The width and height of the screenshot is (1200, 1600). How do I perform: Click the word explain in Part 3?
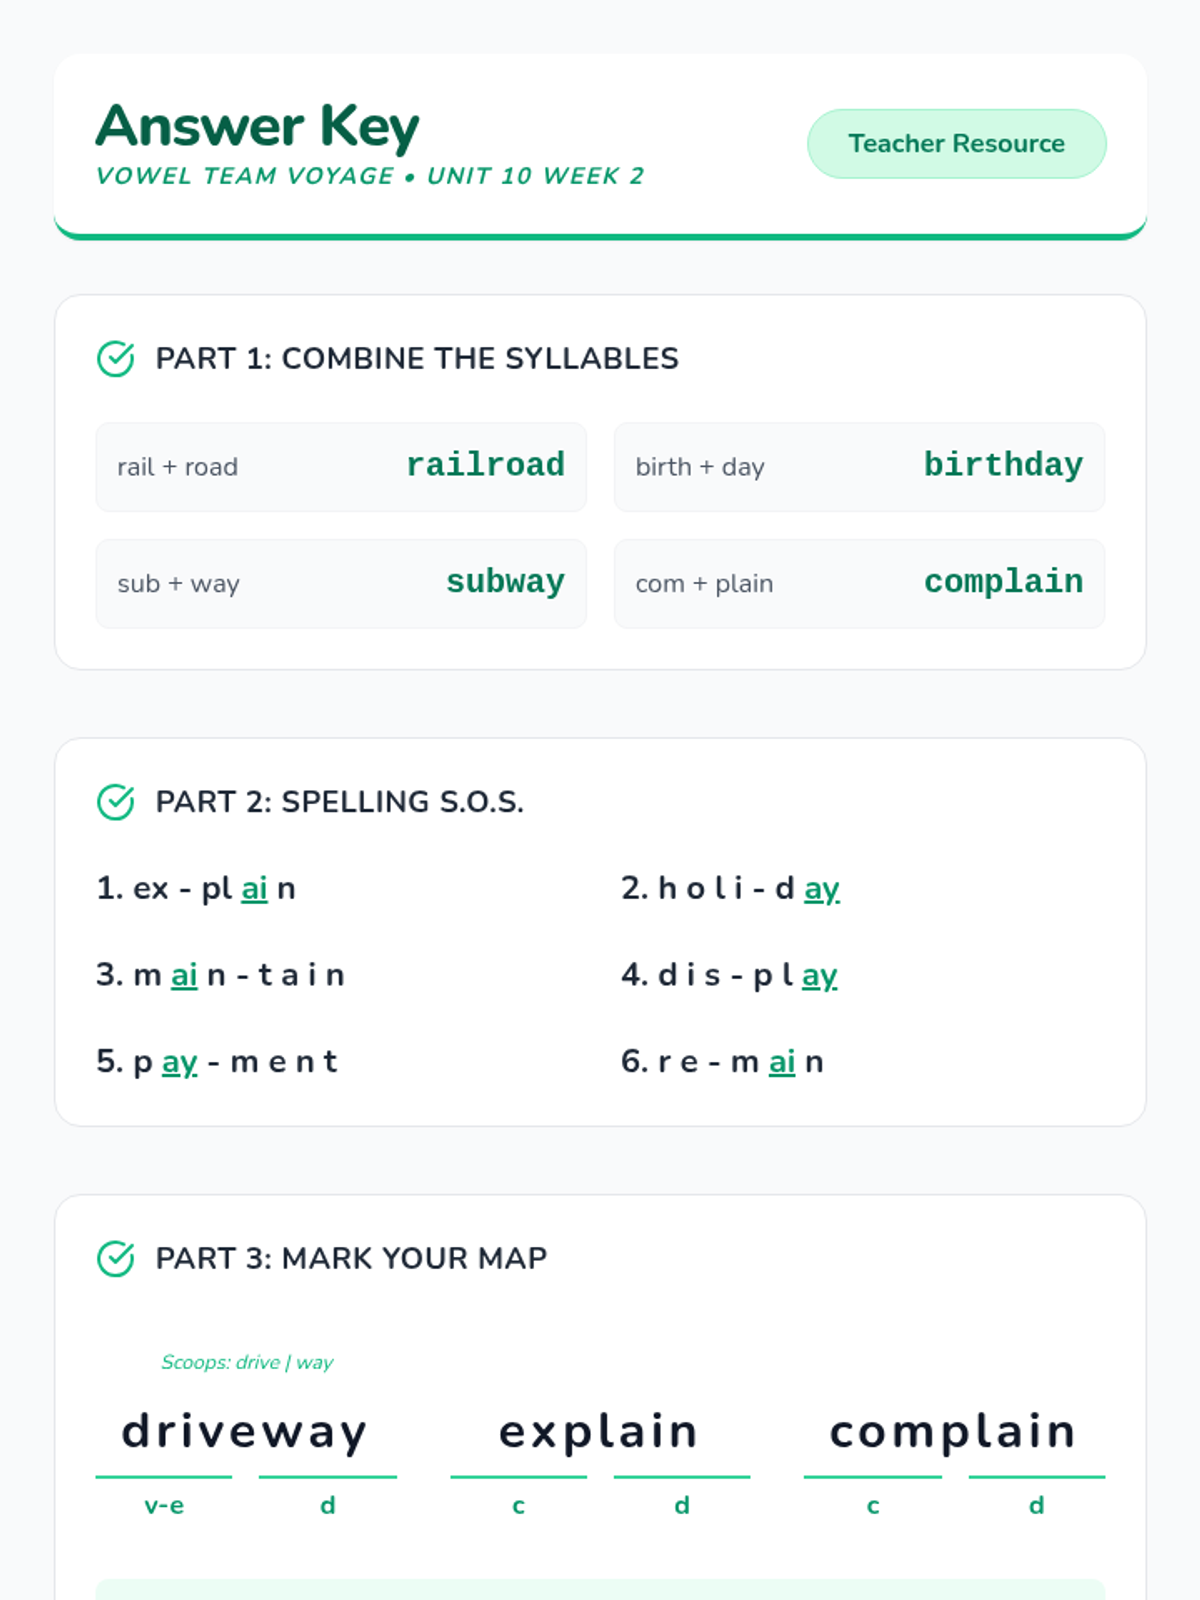pos(599,1432)
